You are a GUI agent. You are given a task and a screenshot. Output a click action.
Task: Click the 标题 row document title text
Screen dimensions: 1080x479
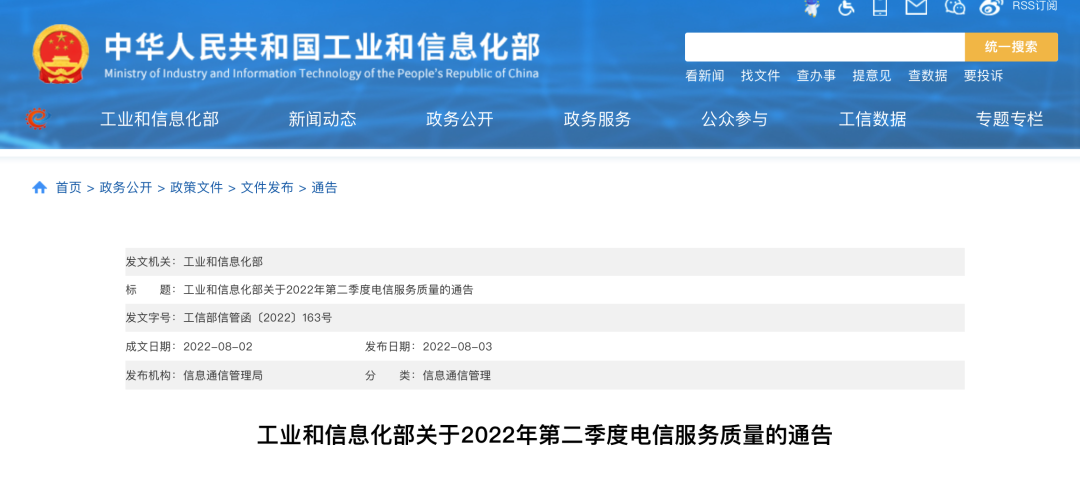pos(329,290)
